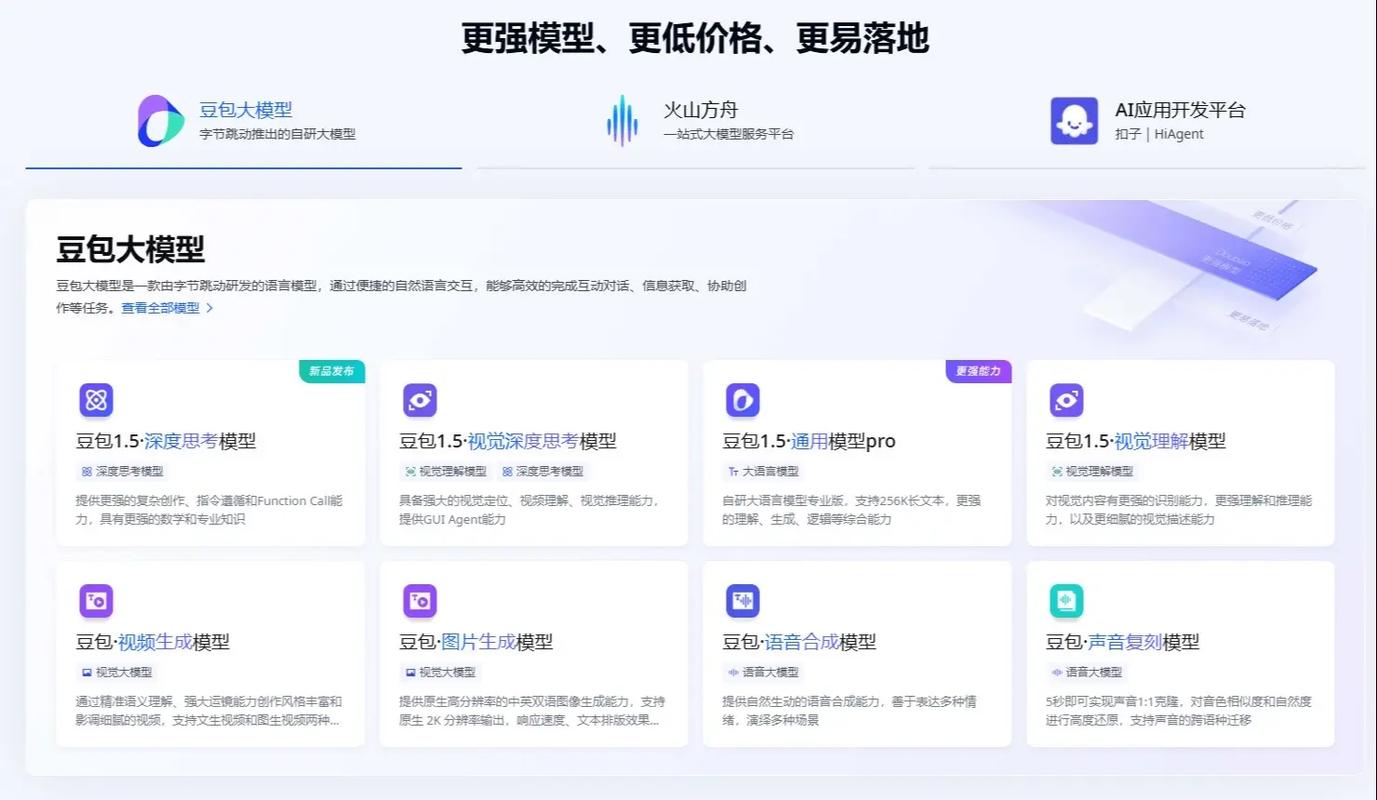Click the 更强能力 badge
The height and width of the screenshot is (800, 1377).
pyautogui.click(x=979, y=371)
